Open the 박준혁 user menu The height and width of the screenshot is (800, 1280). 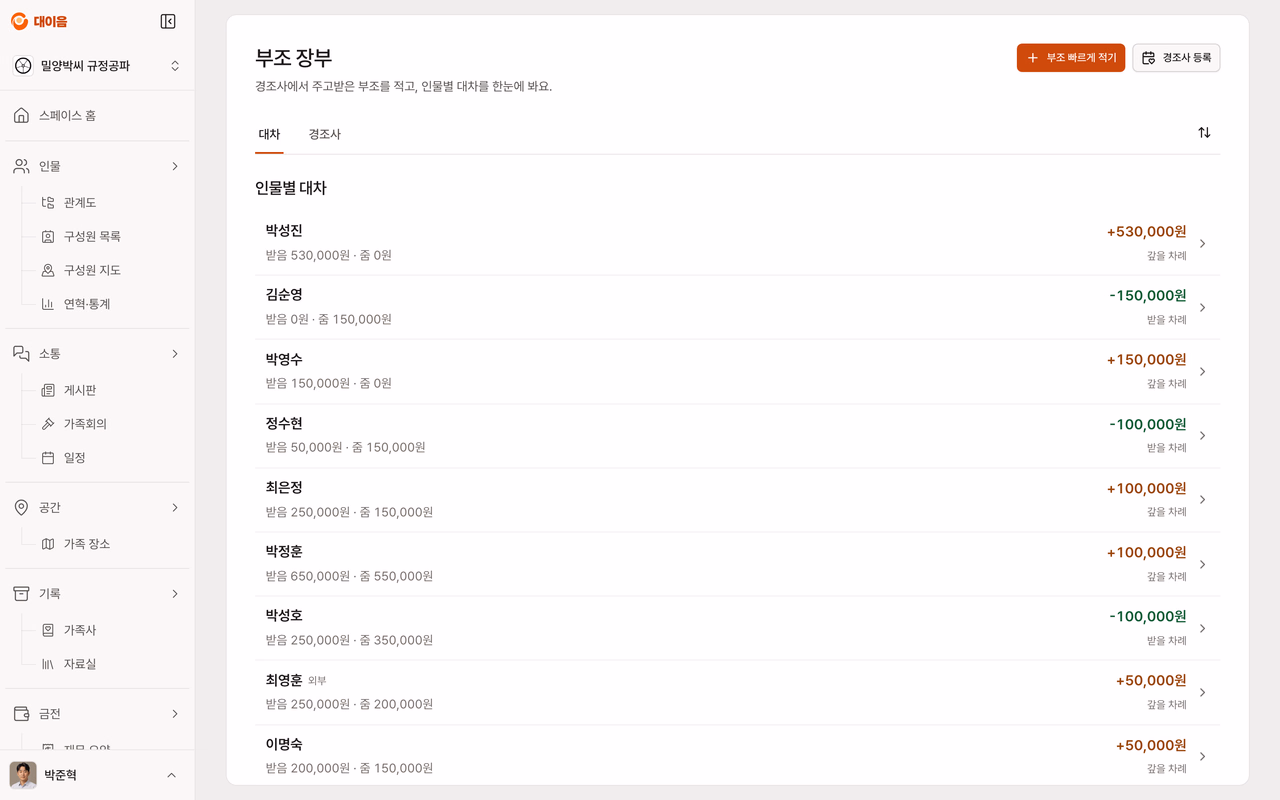click(x=97, y=775)
